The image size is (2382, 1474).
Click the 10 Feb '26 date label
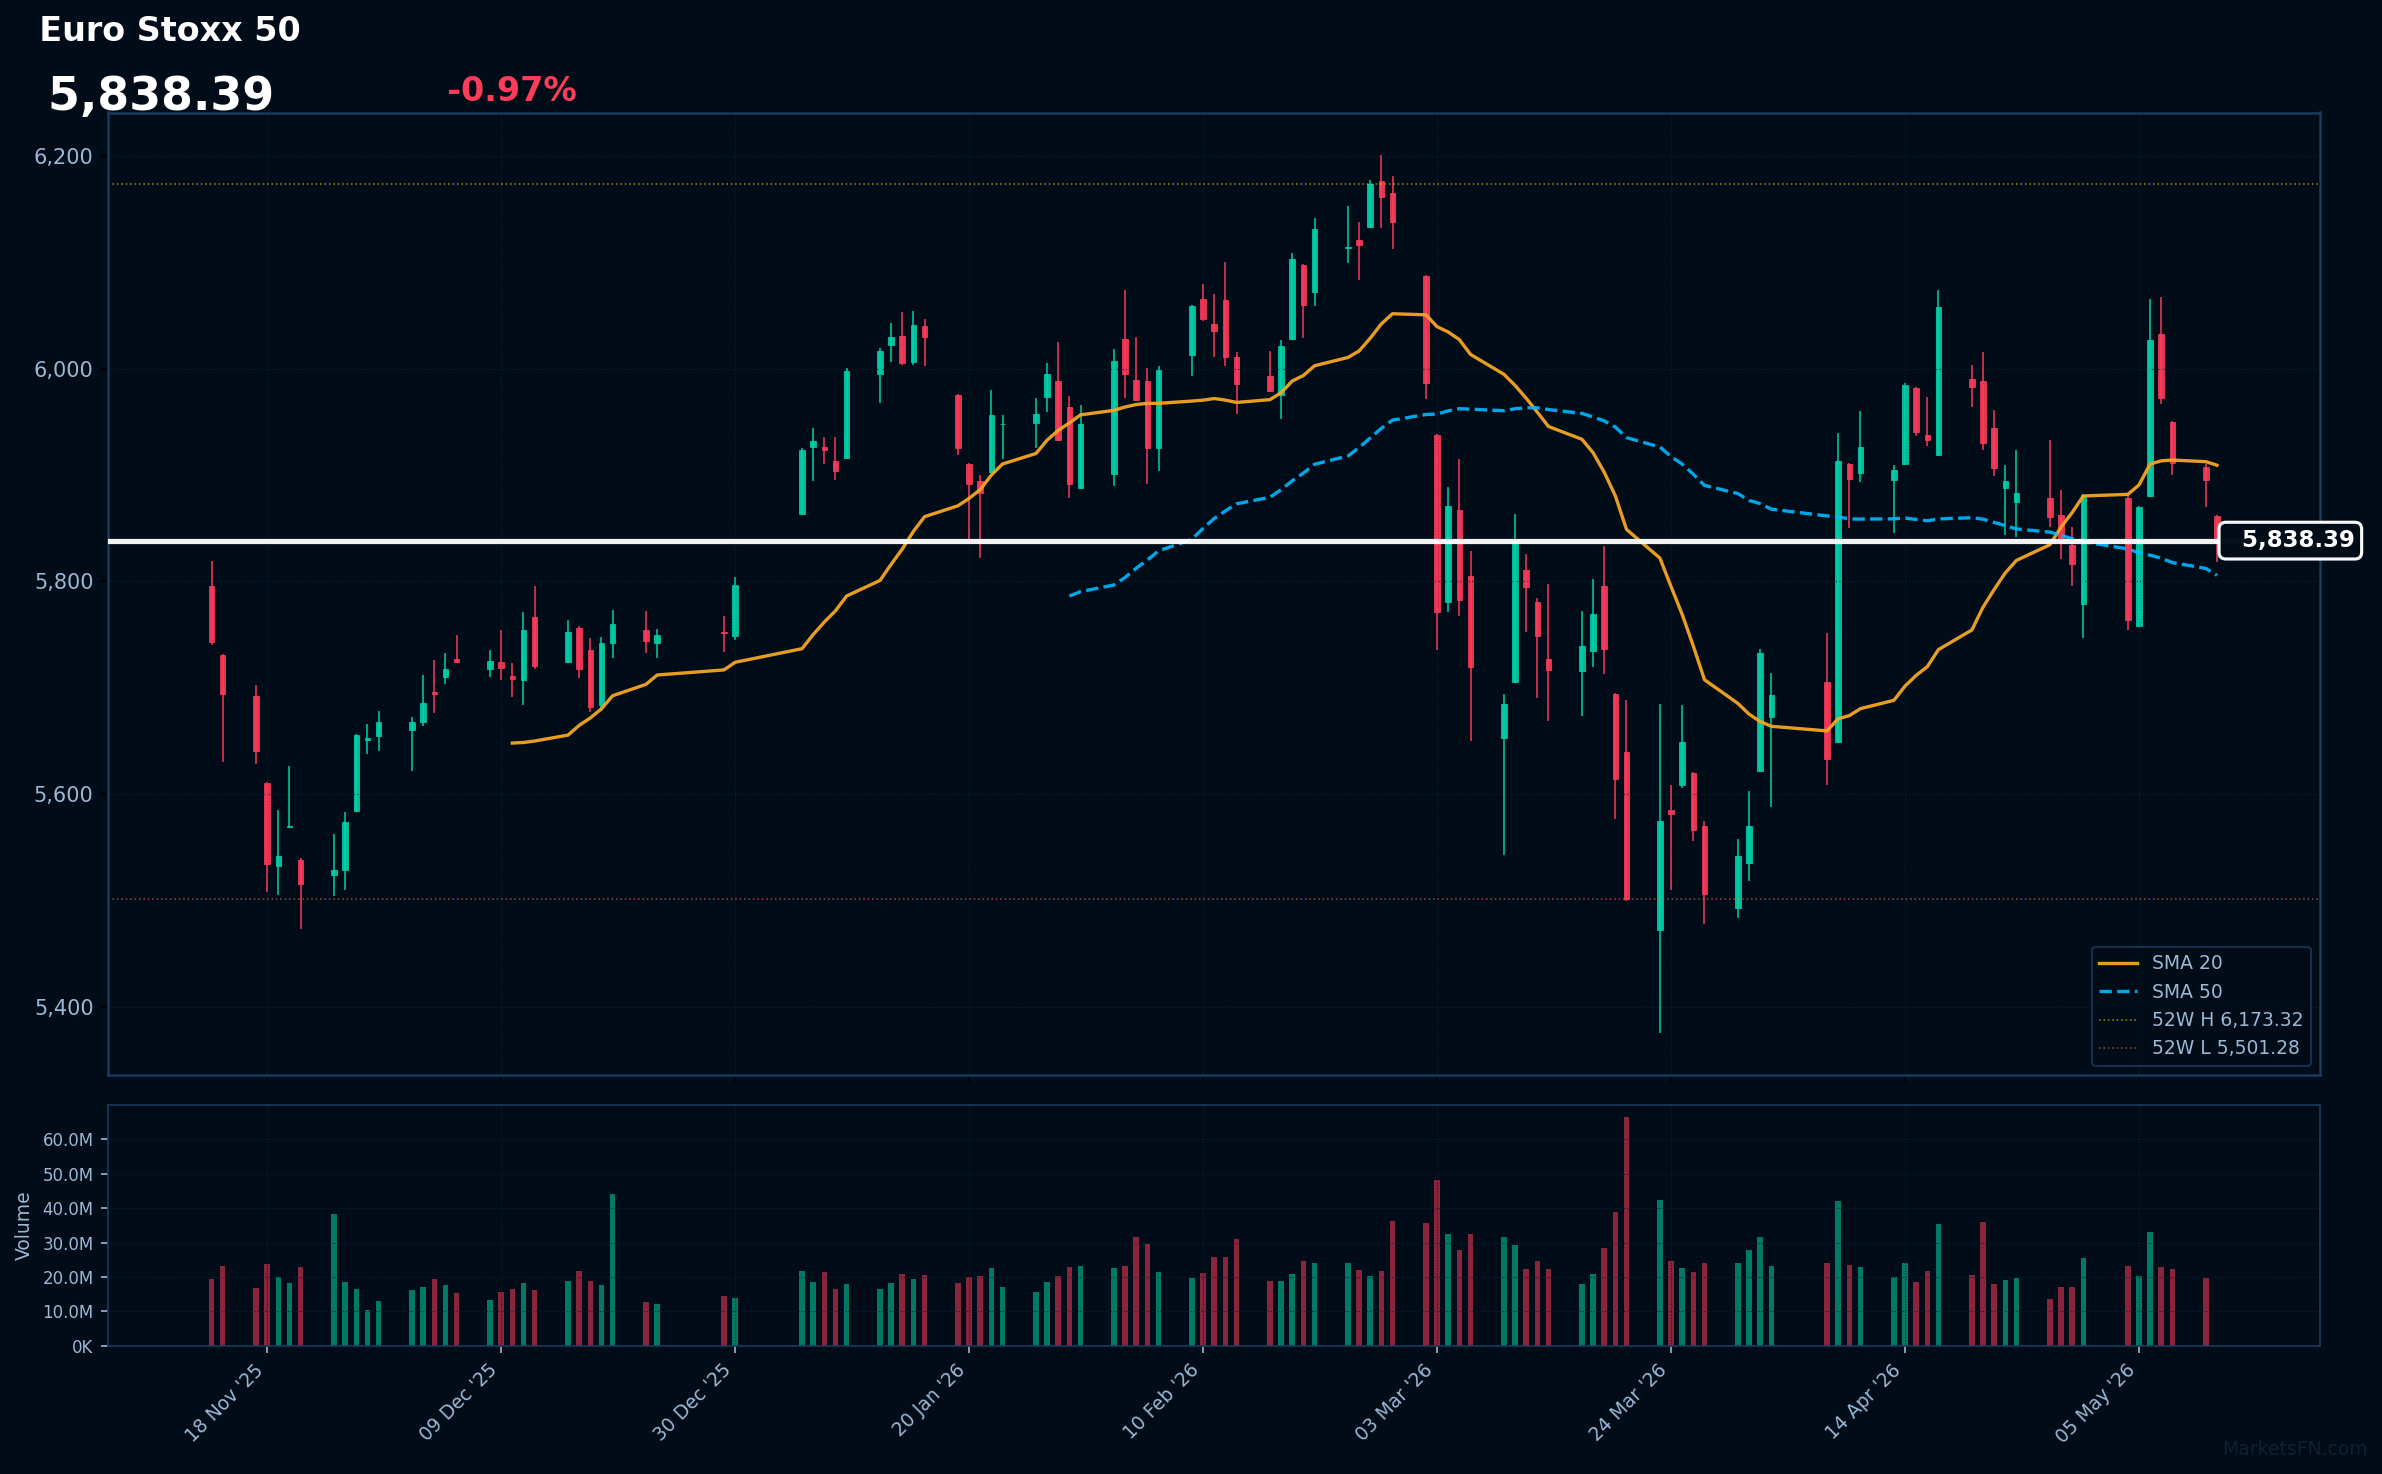click(1160, 1402)
